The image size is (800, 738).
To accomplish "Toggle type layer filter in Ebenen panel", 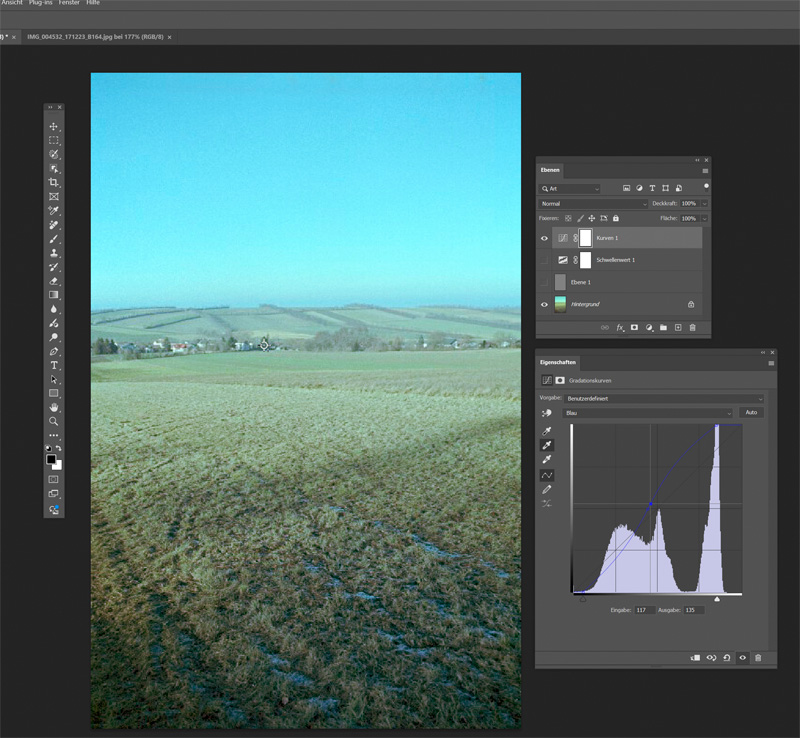I will (x=652, y=188).
